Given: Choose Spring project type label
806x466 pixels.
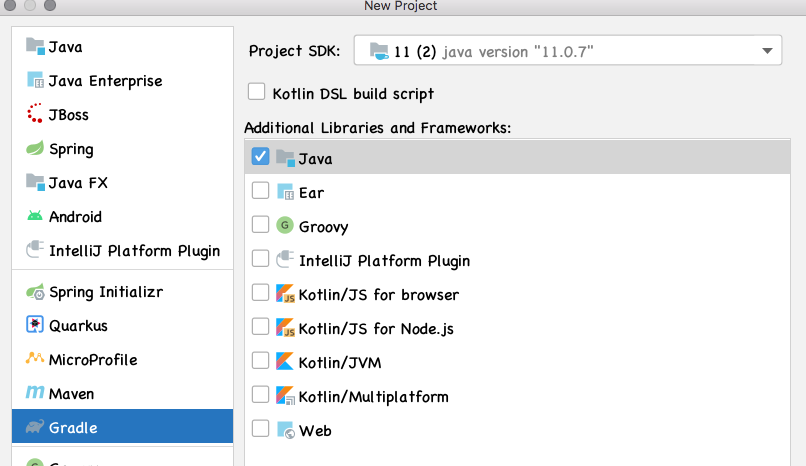Looking at the screenshot, I should pyautogui.click(x=71, y=150).
